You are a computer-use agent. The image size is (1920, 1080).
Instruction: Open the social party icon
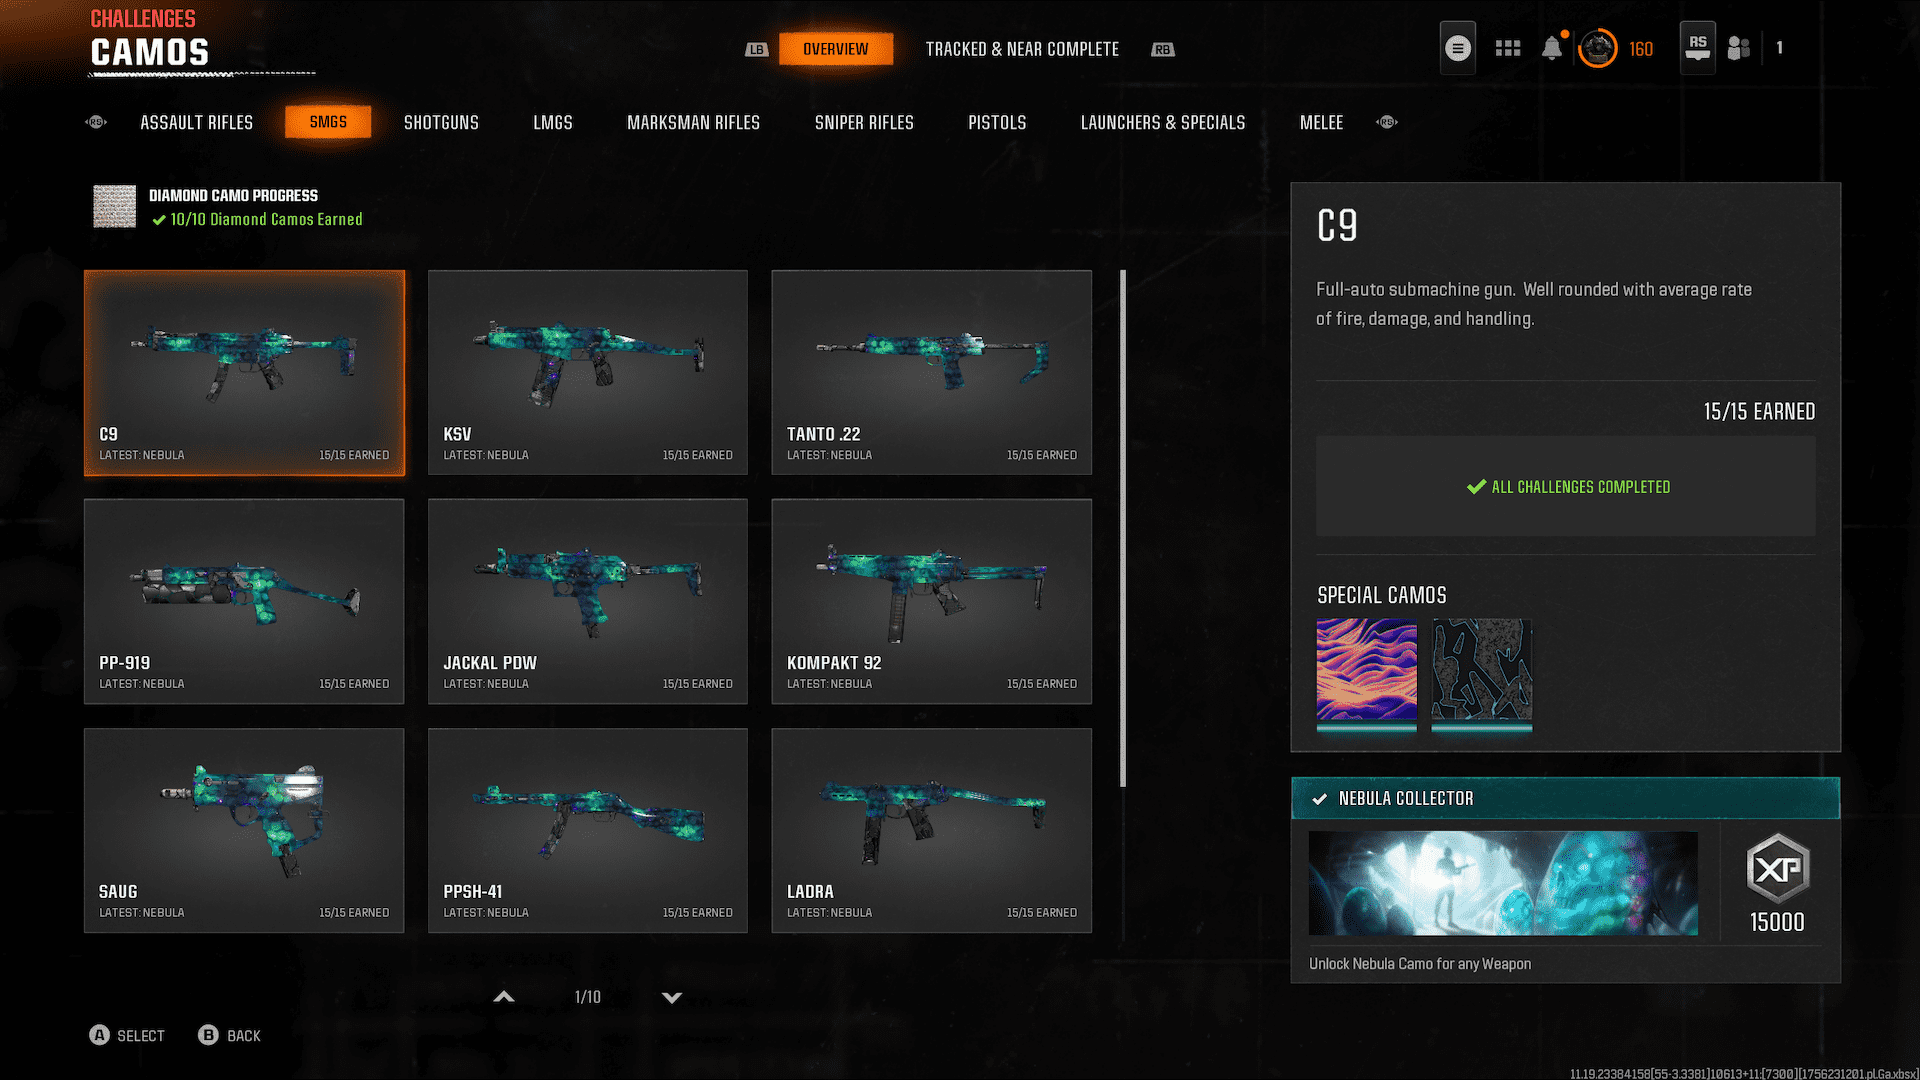1739,48
